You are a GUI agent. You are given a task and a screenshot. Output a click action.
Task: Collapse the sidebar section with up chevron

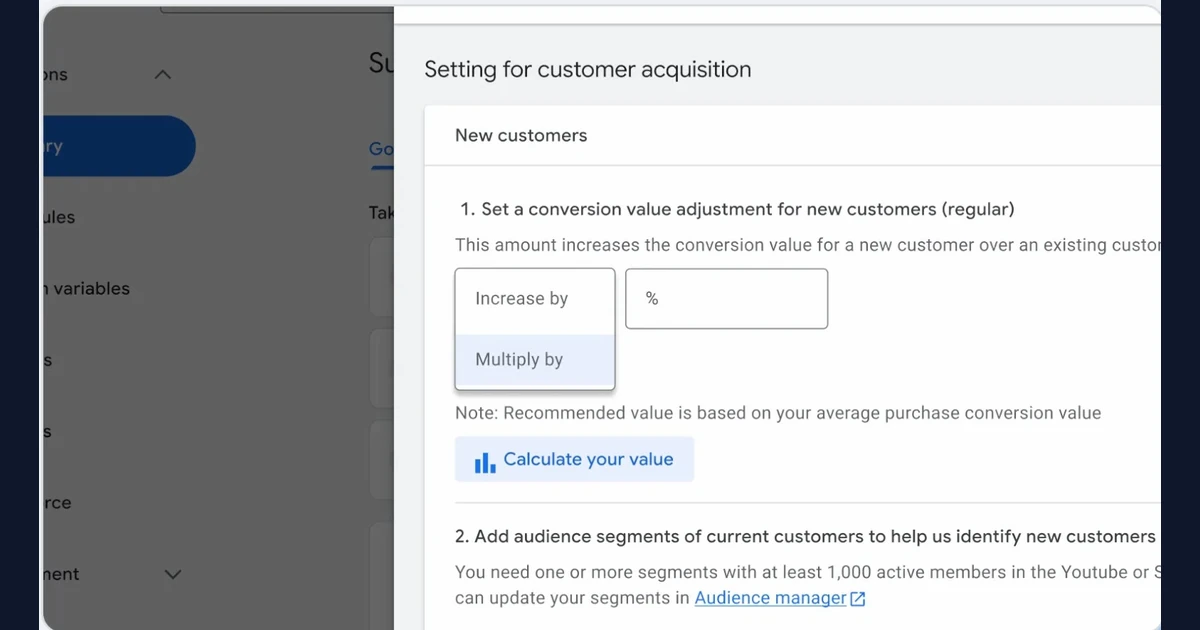click(164, 75)
